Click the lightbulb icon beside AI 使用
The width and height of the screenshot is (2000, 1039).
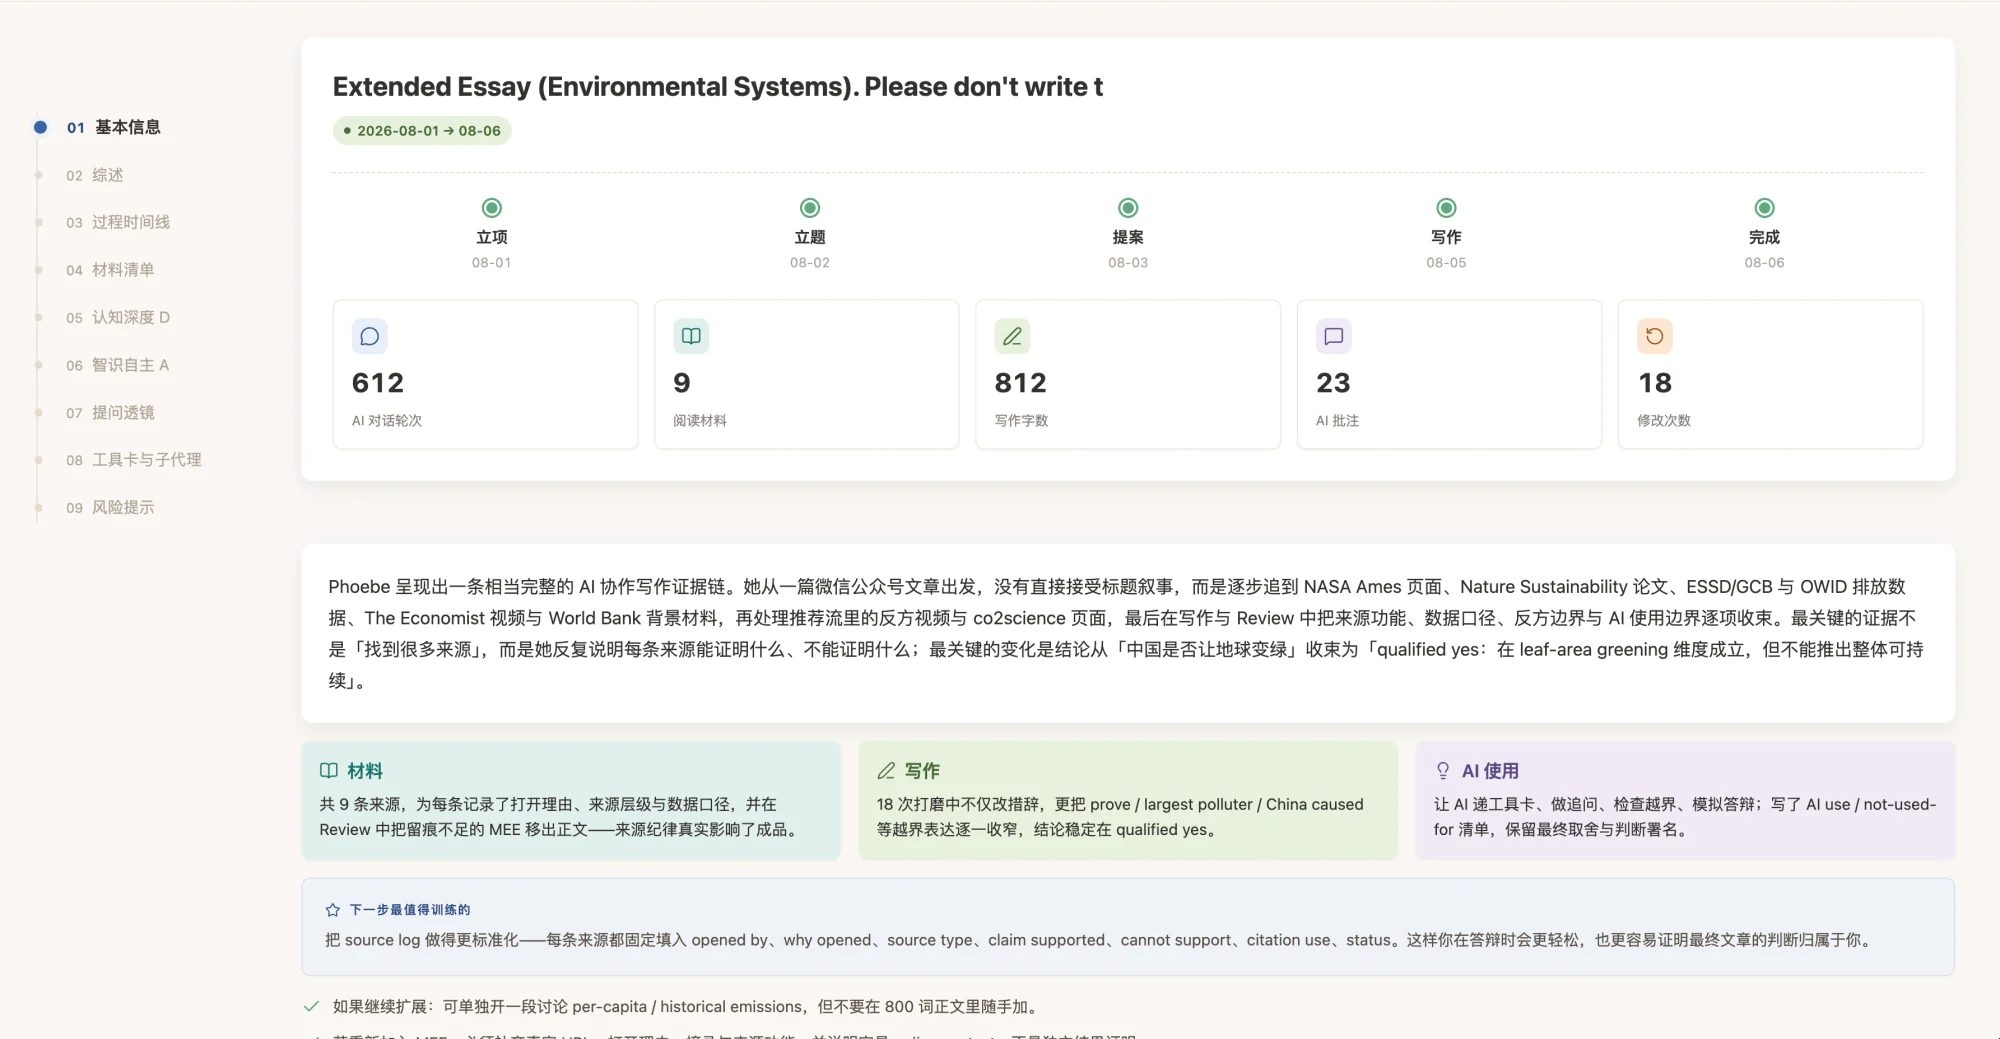click(x=1443, y=771)
